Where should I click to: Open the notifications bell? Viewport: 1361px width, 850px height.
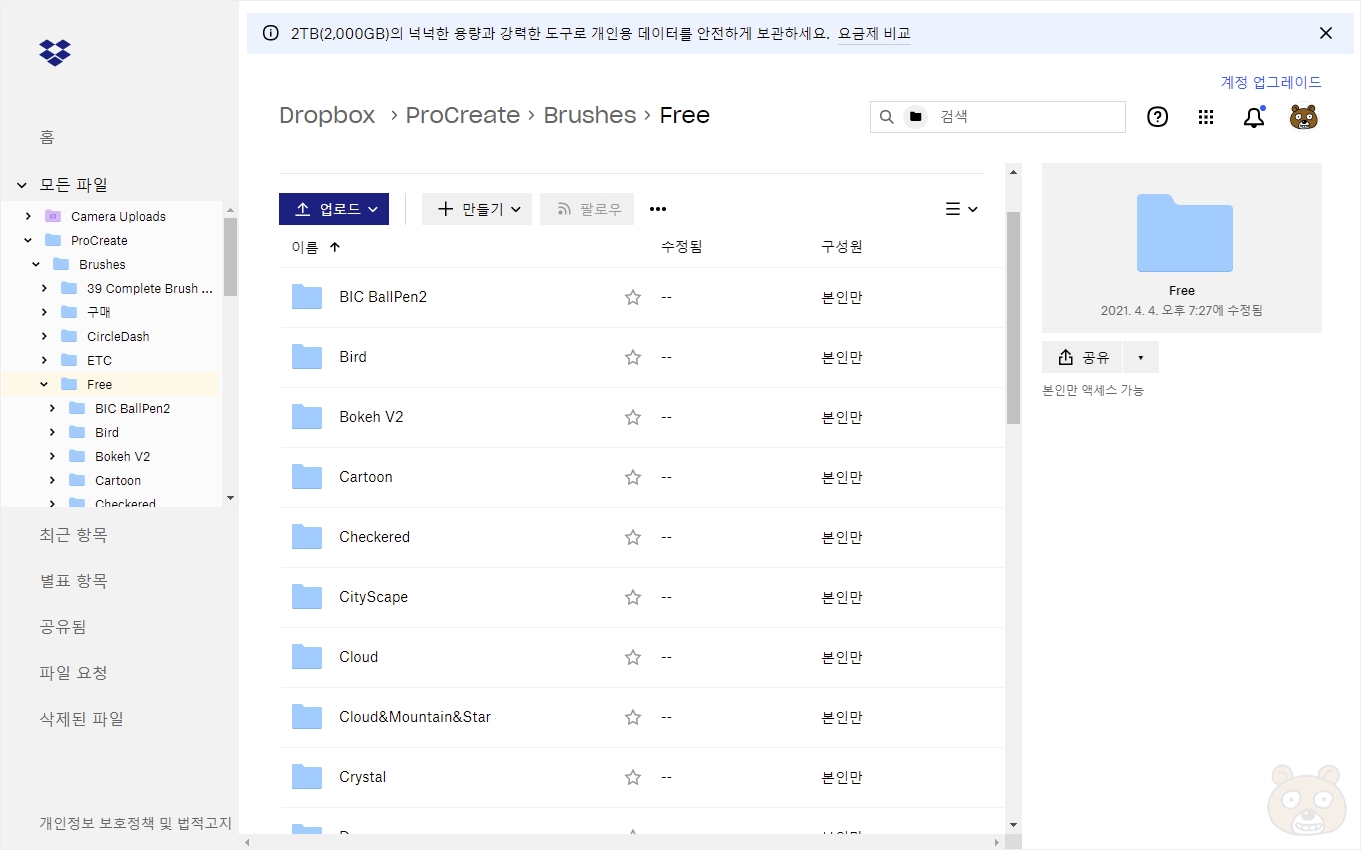(x=1254, y=117)
